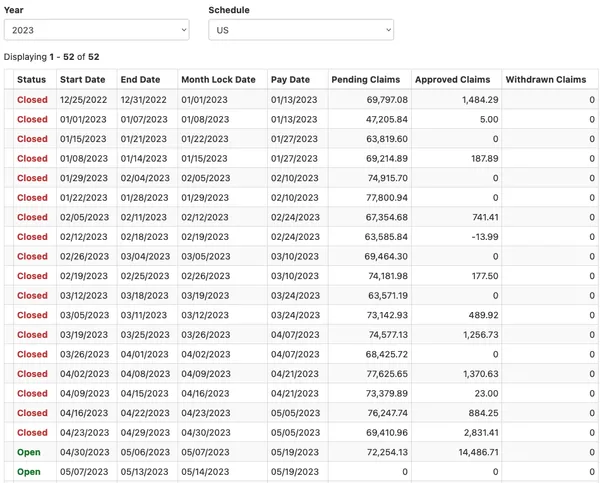Click pay date 05/19/2023 in 04/30/2023 row
Screen dimensions: 600x483
295,452
